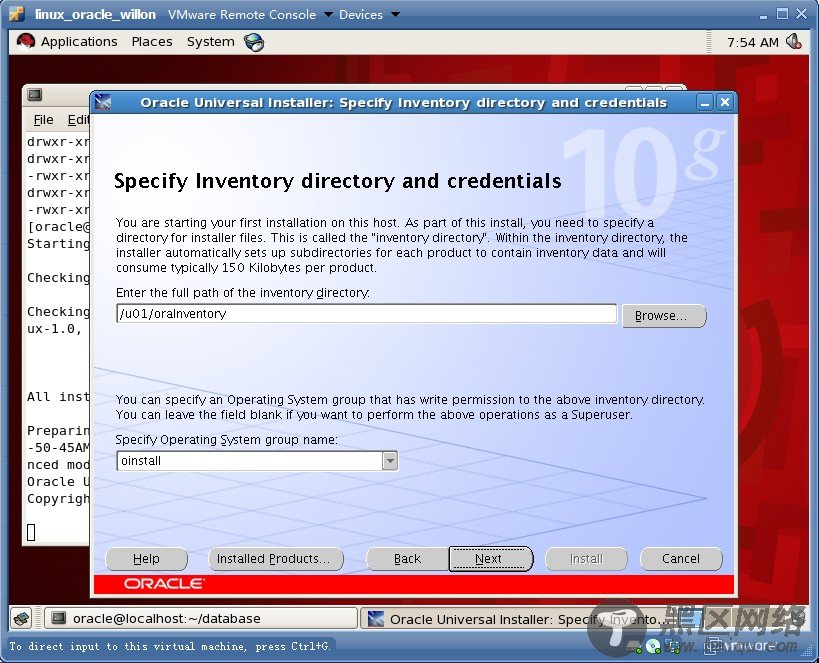Maximize the VMware Remote Console window
This screenshot has height=663, width=819.
tap(782, 14)
